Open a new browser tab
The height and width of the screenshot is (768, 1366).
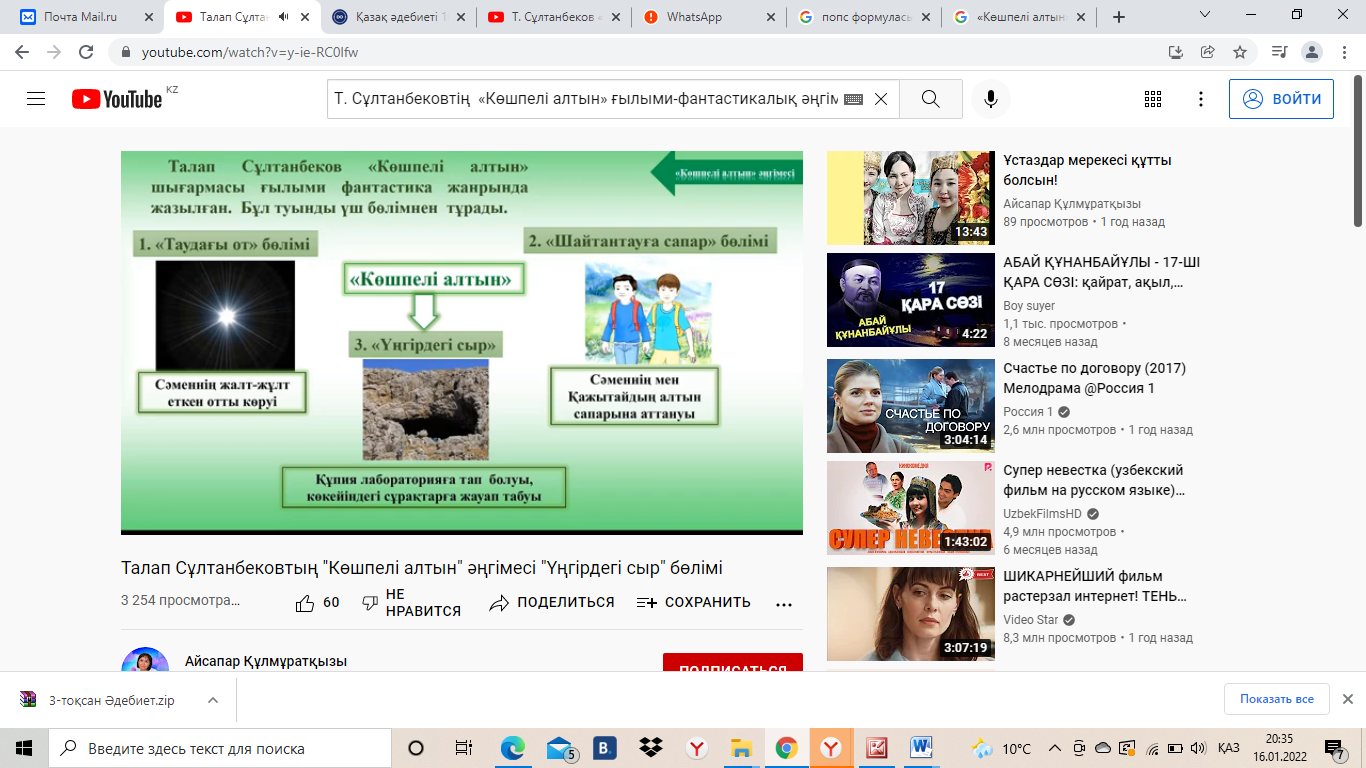tap(1119, 17)
